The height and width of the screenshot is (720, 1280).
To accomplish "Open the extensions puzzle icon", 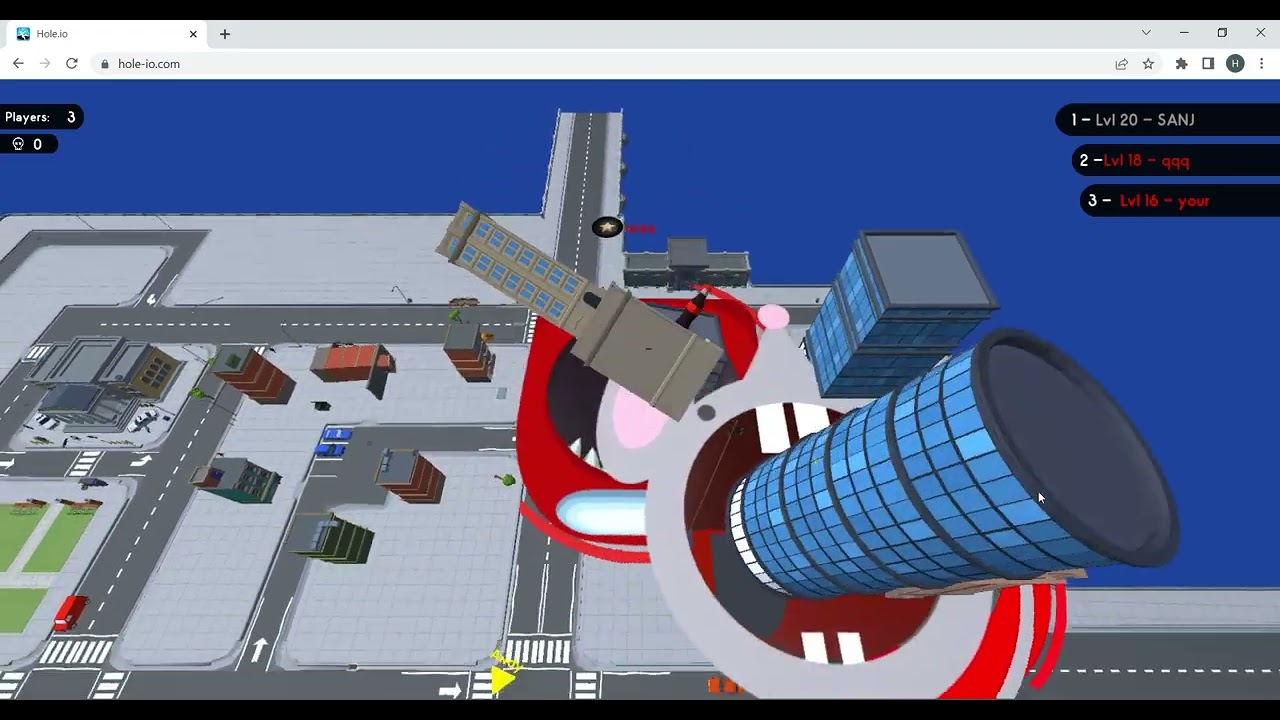I will [x=1181, y=64].
